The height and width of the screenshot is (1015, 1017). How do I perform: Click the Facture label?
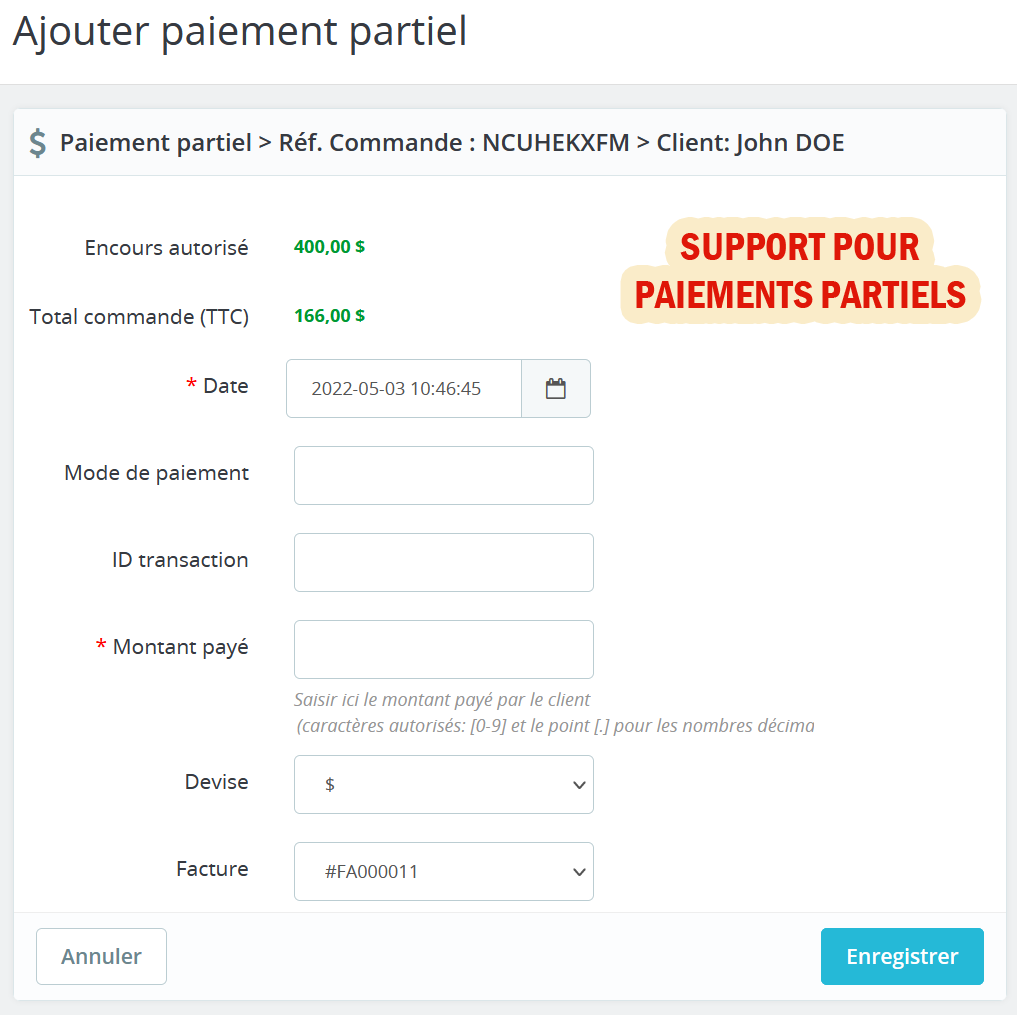pyautogui.click(x=212, y=869)
